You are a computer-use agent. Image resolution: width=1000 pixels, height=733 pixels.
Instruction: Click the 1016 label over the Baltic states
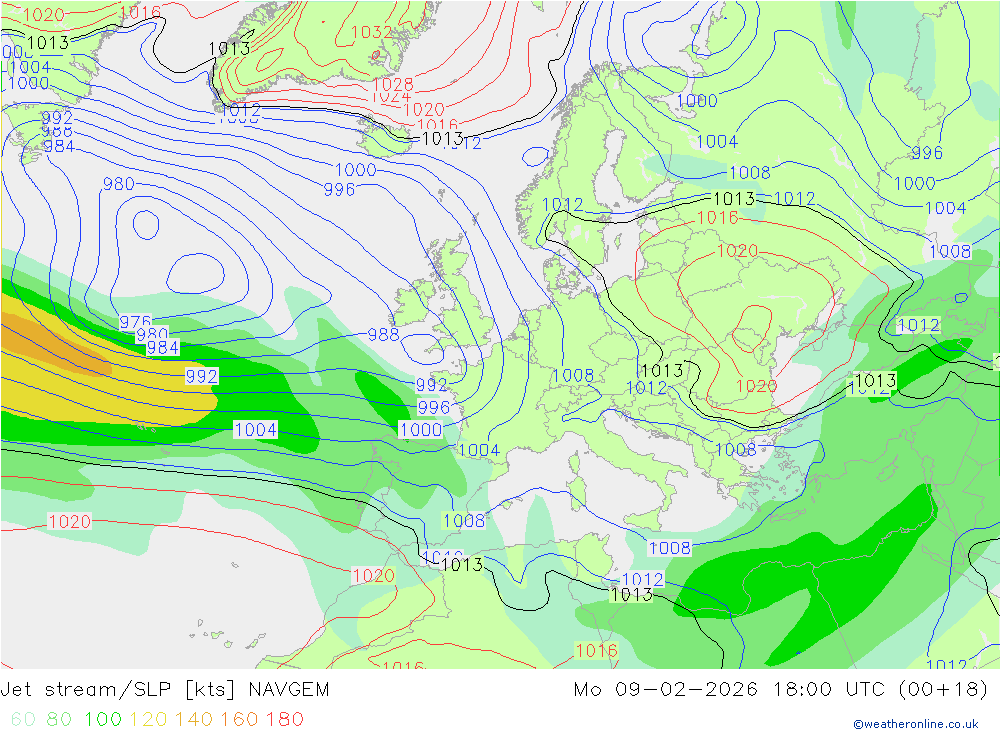click(717, 218)
